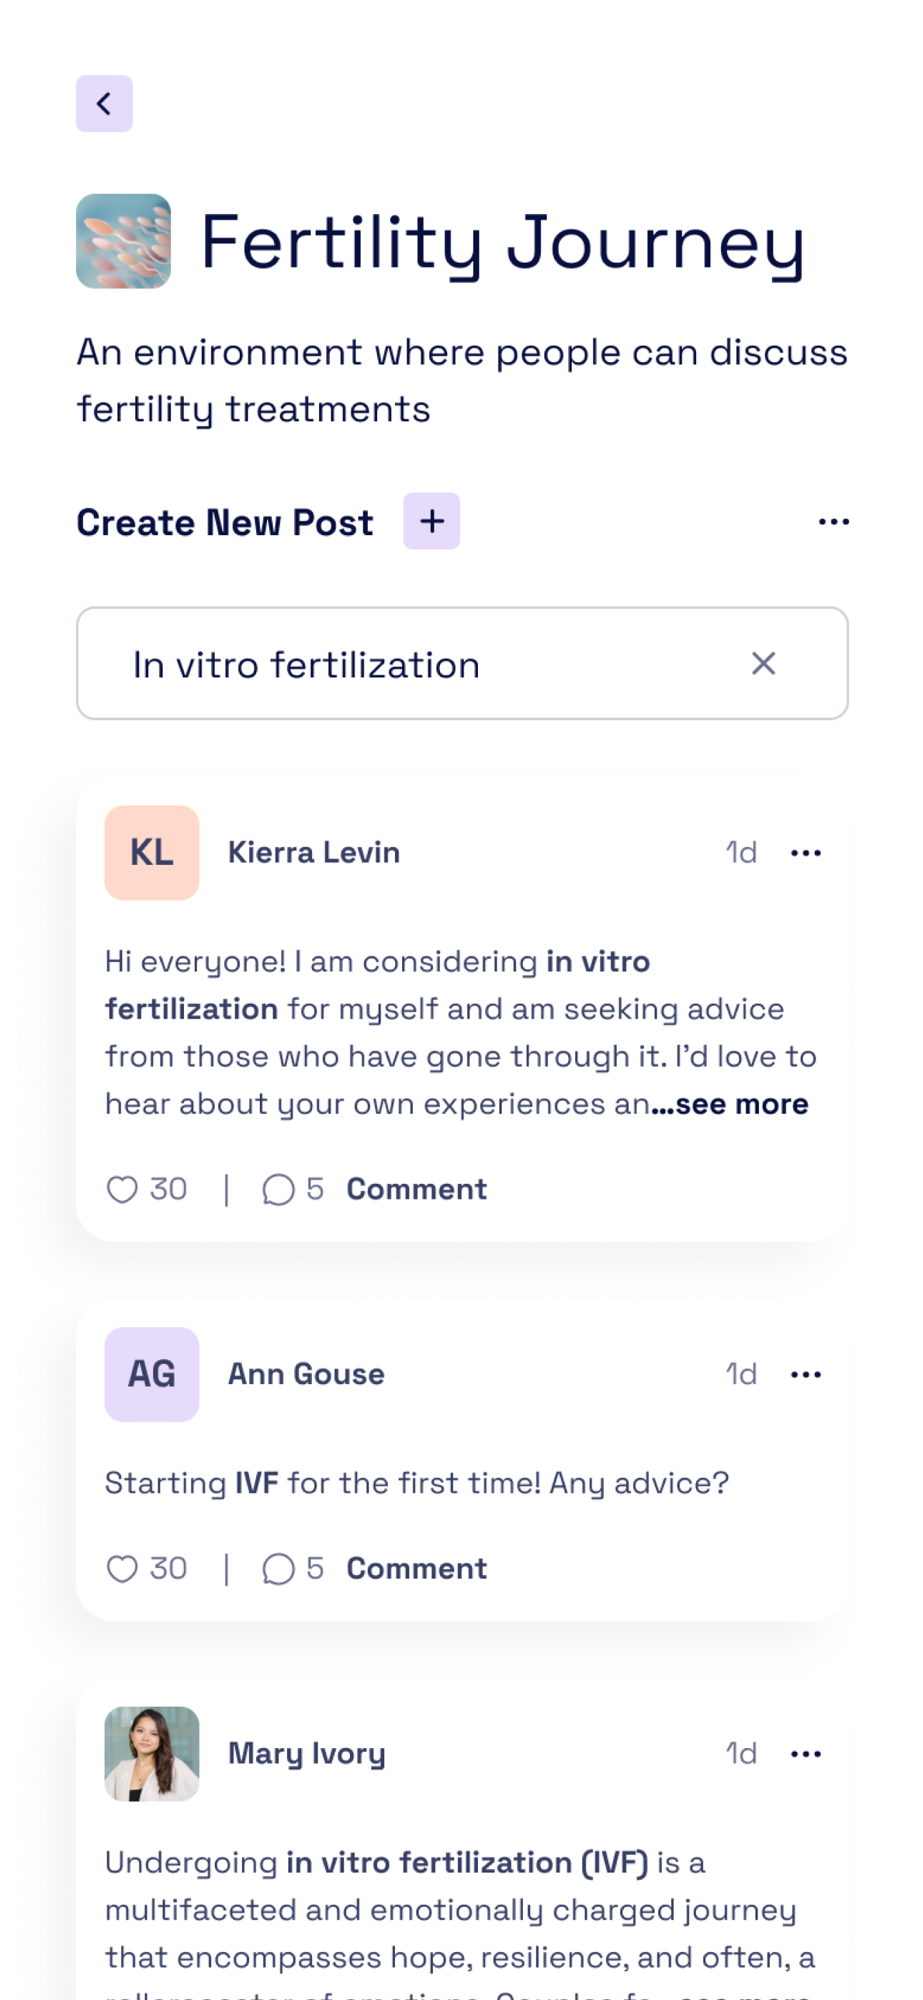Focus the search field with In vitro fertilization
Viewport: 923px width, 2000px height.
click(420, 664)
